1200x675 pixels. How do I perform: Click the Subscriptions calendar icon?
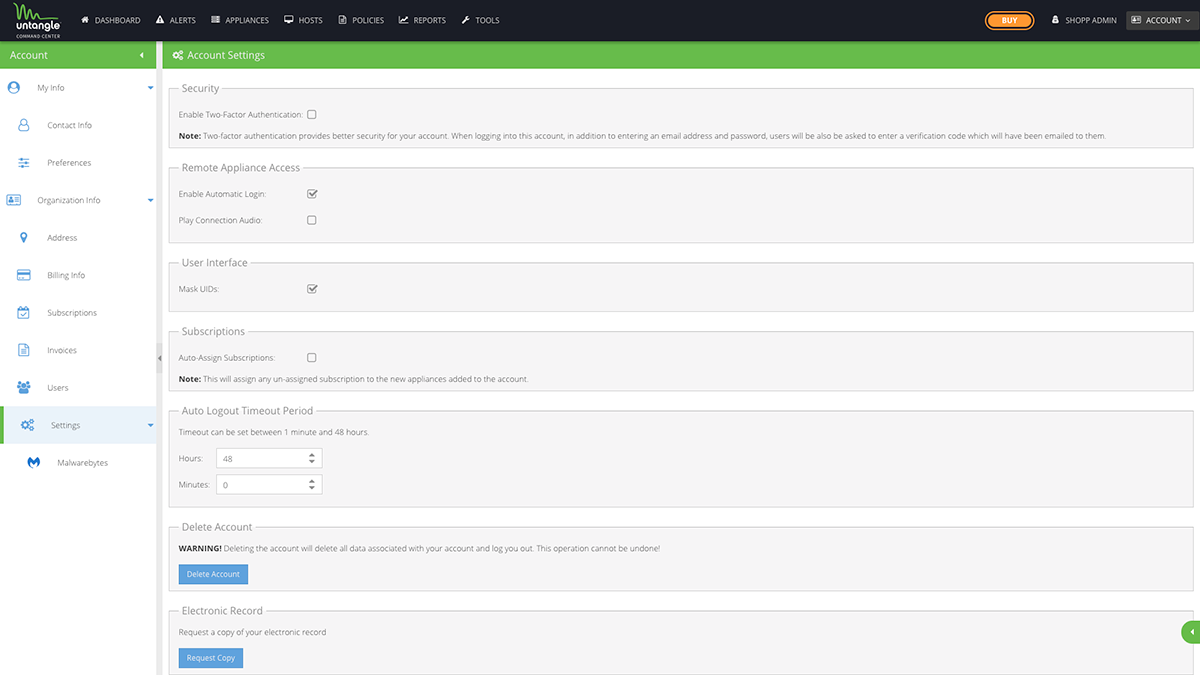click(24, 313)
